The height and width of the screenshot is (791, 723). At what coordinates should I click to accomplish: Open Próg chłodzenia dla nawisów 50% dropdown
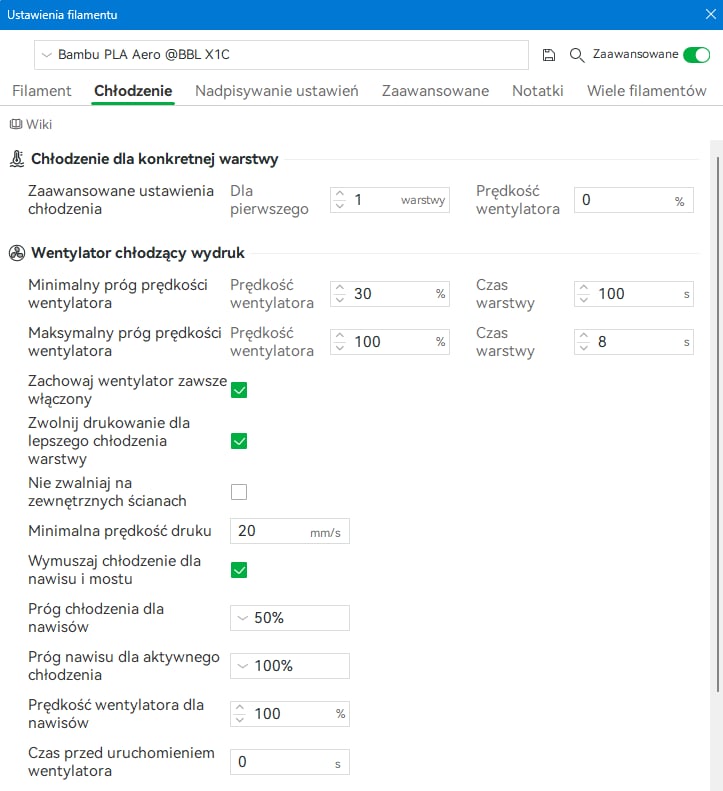point(290,618)
